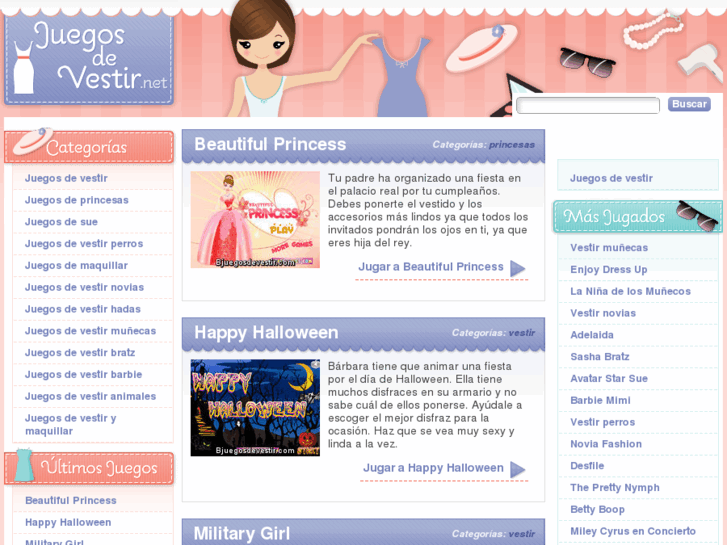Open the Barbie Mimi game link
This screenshot has width=727, height=545.
[x=600, y=400]
